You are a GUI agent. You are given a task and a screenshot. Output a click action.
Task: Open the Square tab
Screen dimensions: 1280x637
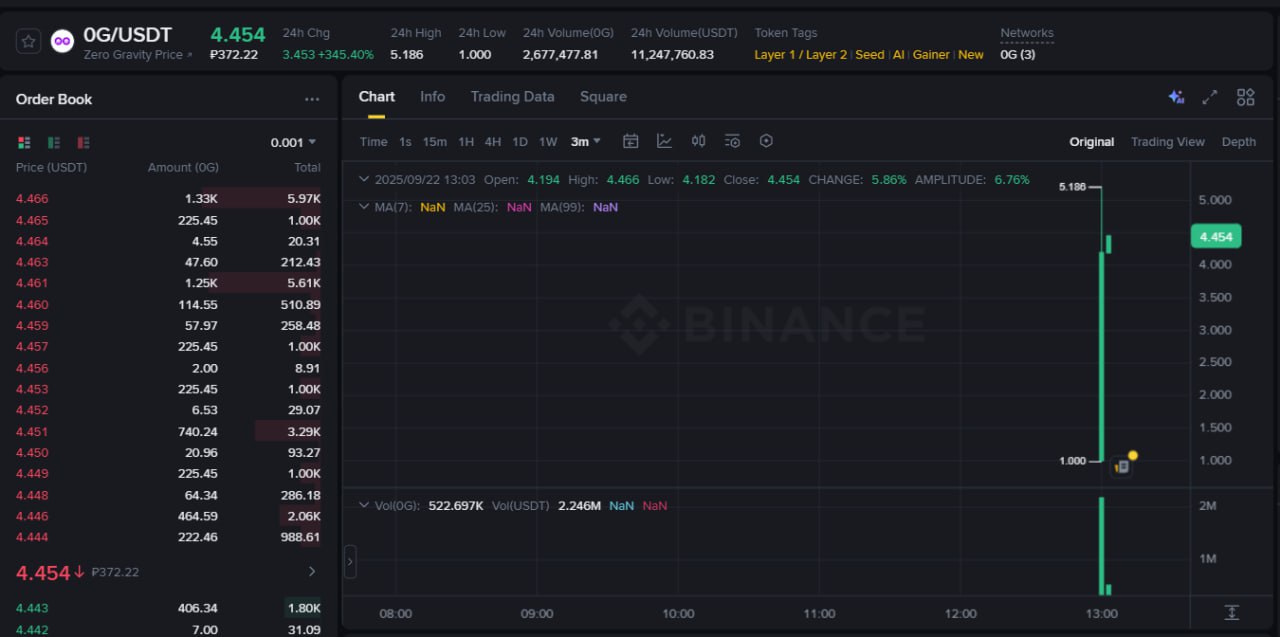603,97
